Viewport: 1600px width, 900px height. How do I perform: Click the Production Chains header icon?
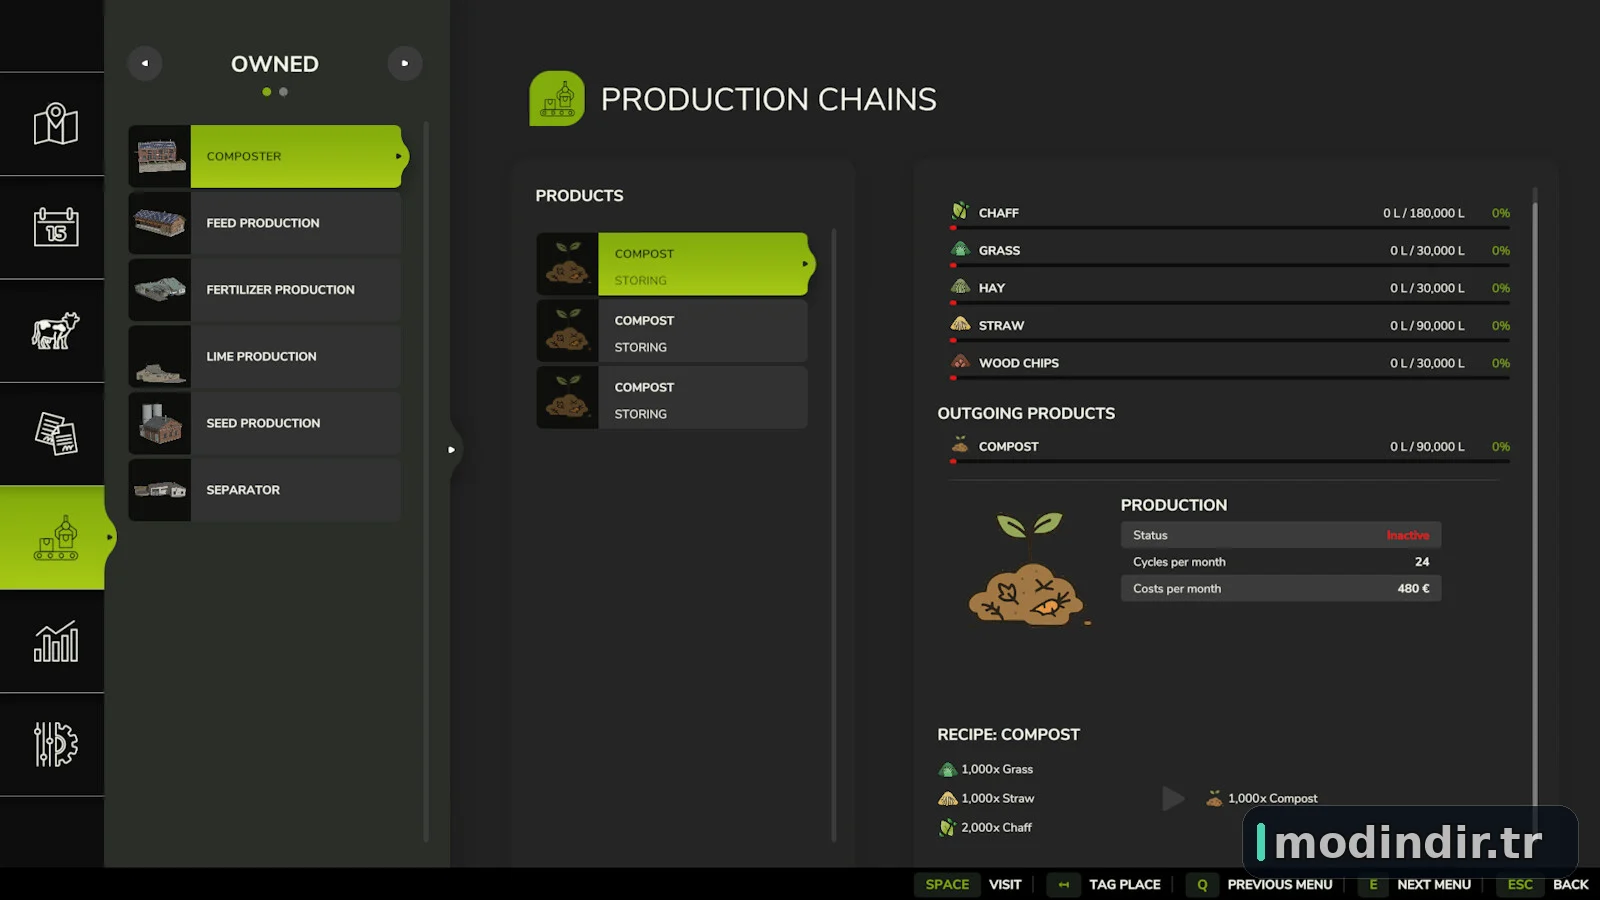pyautogui.click(x=557, y=98)
